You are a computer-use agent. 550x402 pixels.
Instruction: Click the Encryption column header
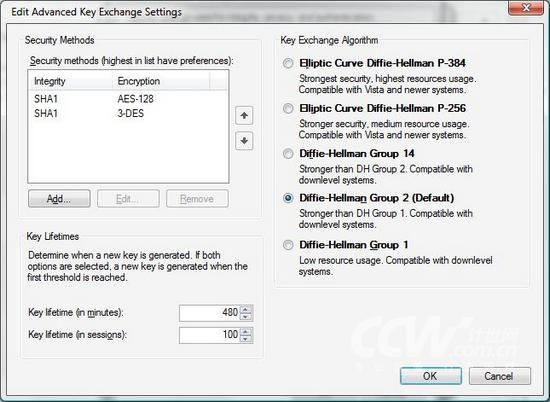click(161, 81)
